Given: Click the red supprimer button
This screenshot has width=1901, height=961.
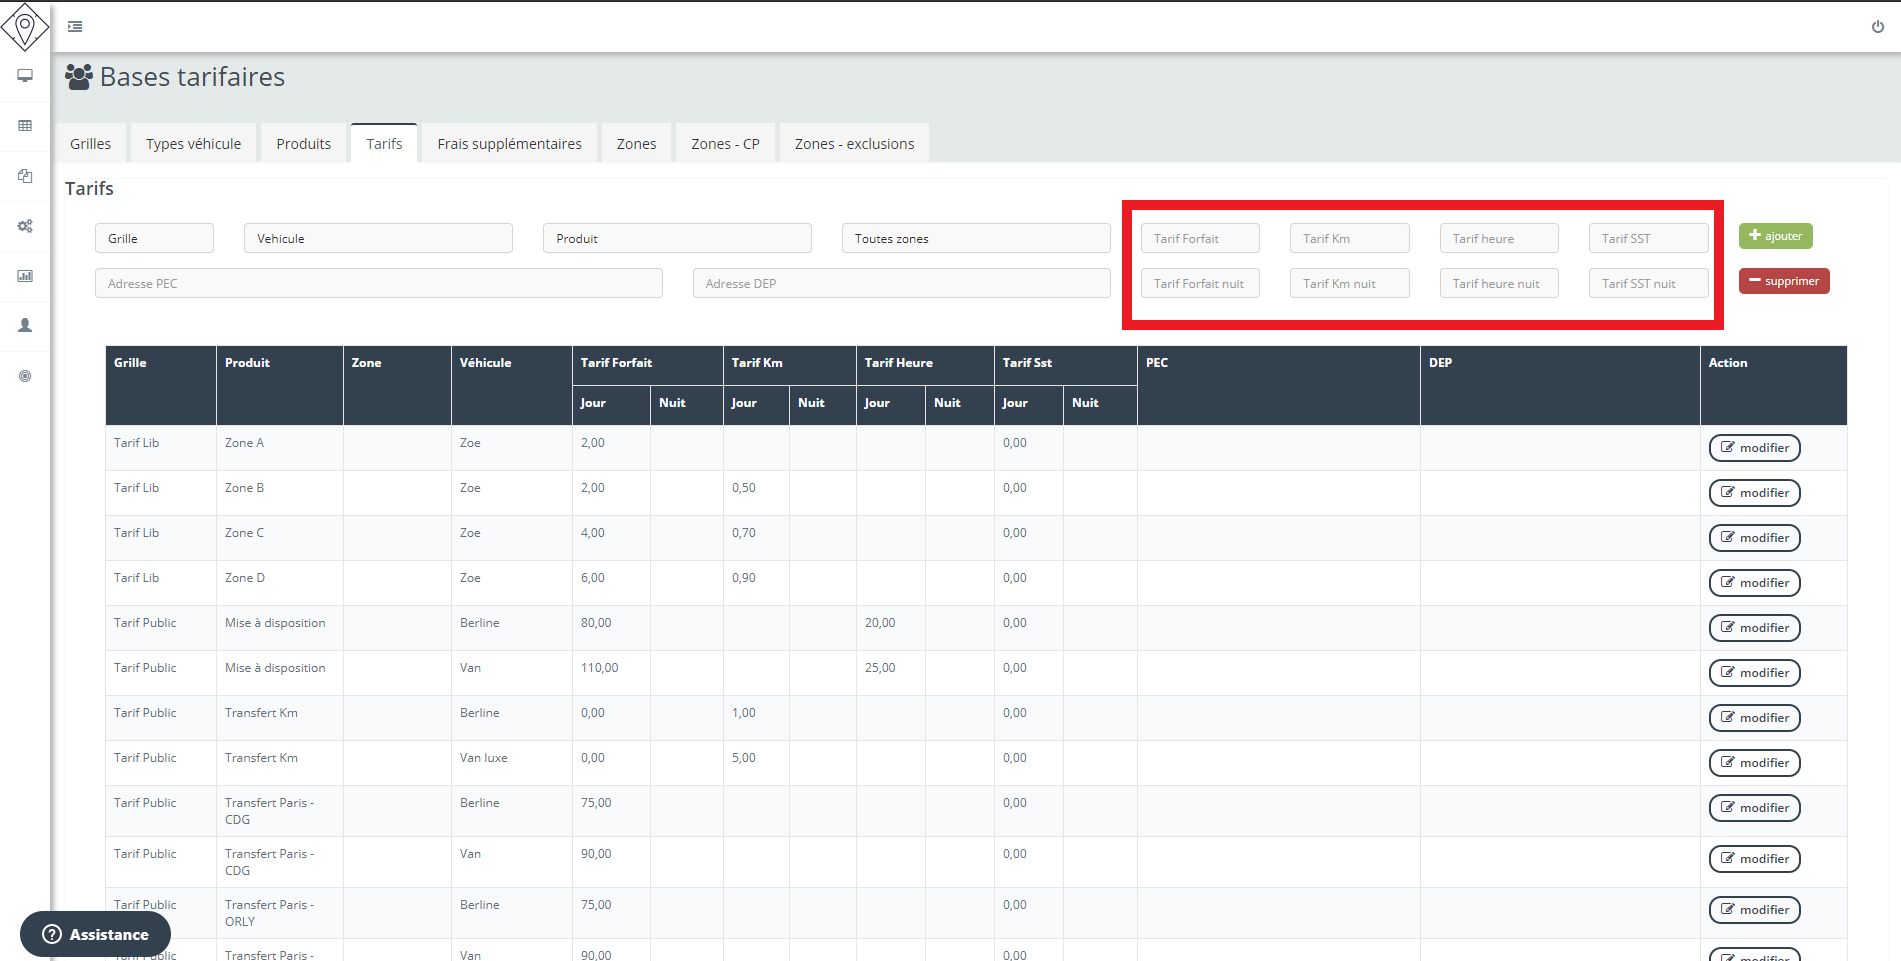Looking at the screenshot, I should (1783, 281).
